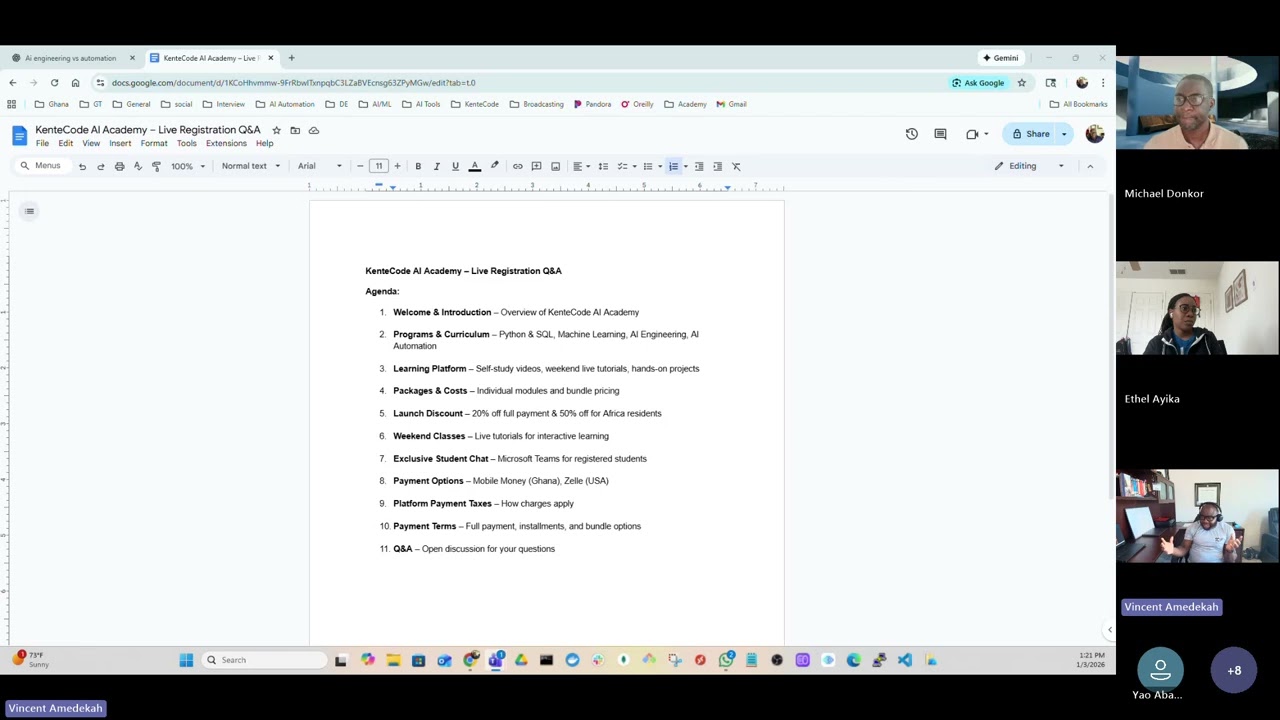
Task: Open the All Bookmarks folder
Action: pyautogui.click(x=1078, y=104)
